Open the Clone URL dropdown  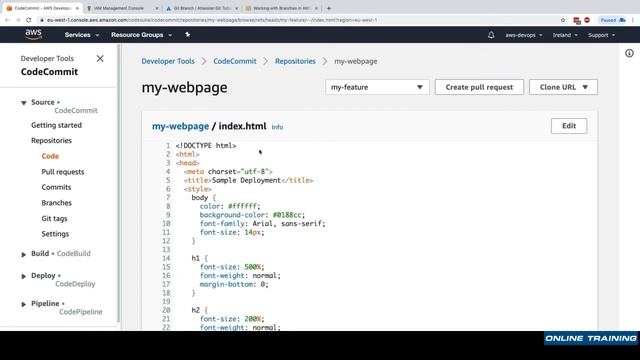click(x=563, y=87)
